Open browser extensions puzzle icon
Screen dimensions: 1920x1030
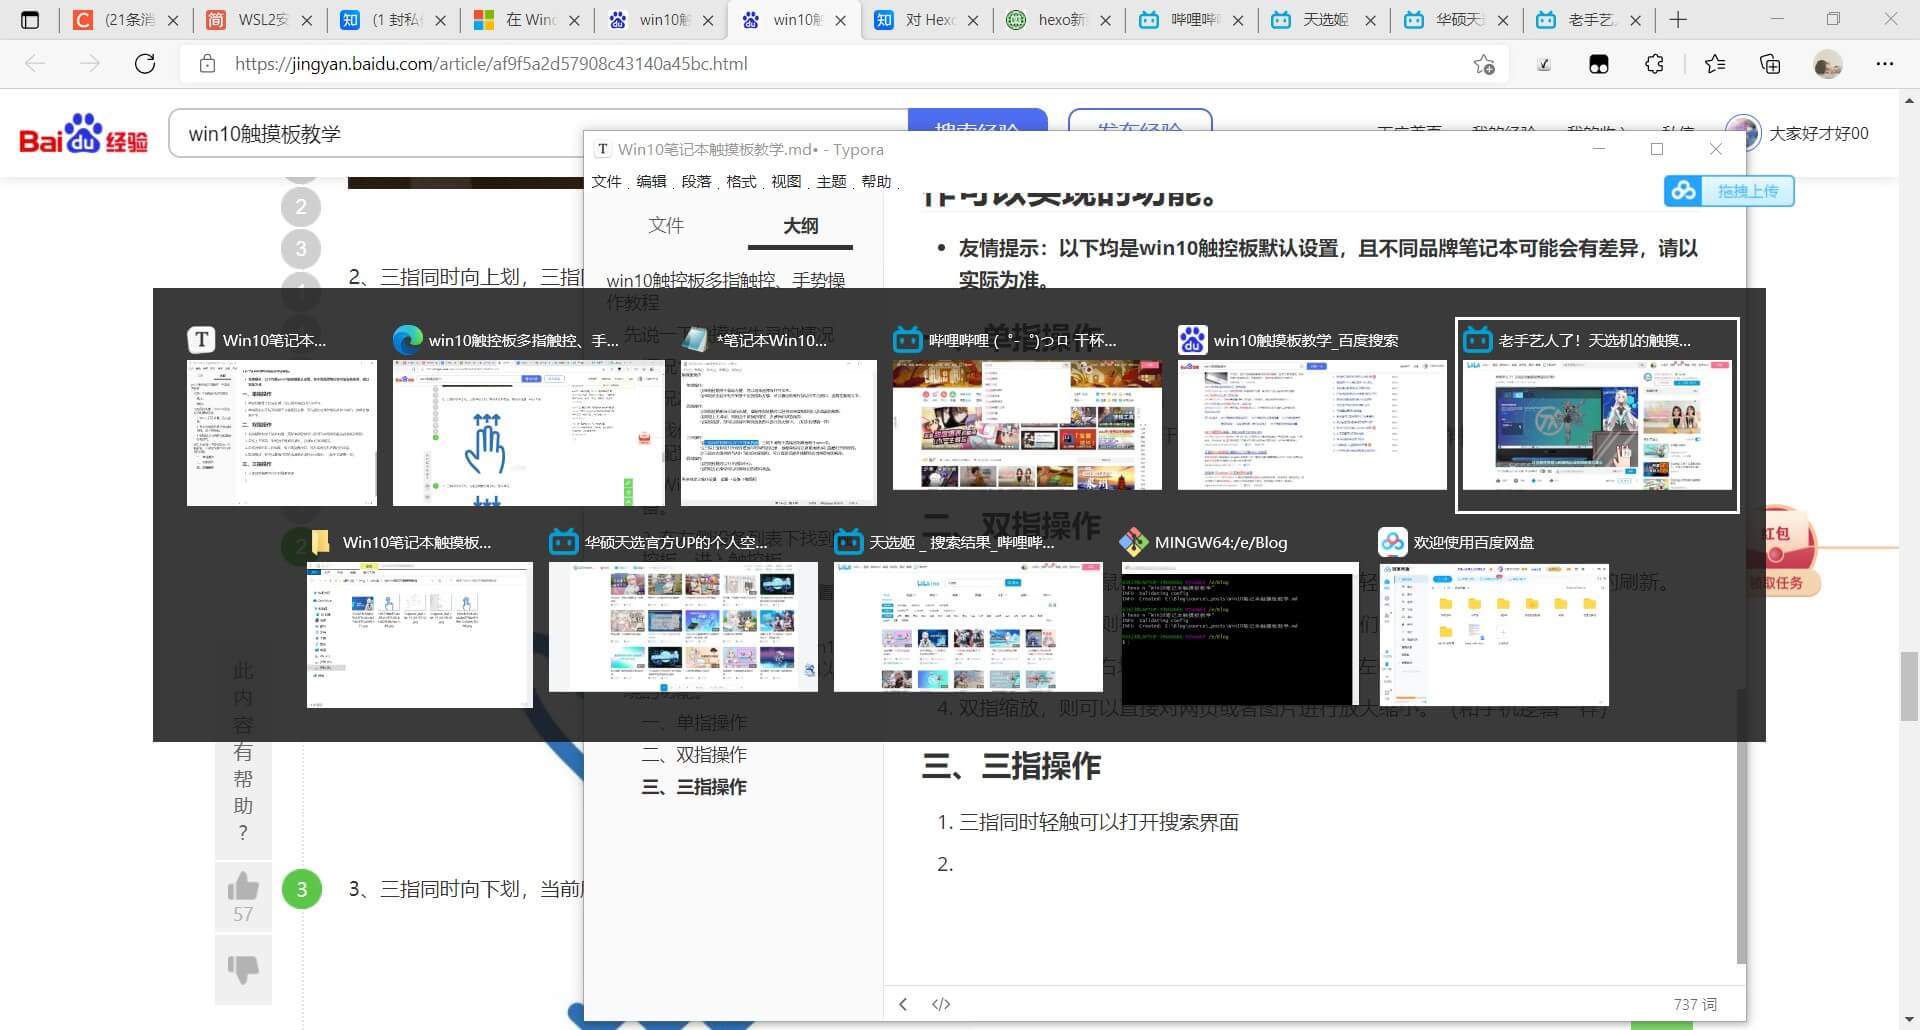(1655, 64)
